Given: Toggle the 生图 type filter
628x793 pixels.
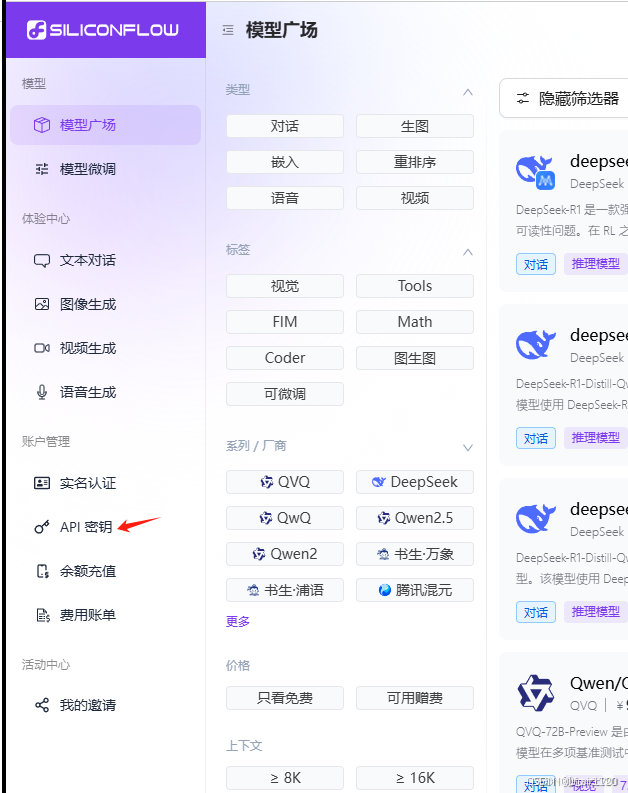Looking at the screenshot, I should coord(415,126).
